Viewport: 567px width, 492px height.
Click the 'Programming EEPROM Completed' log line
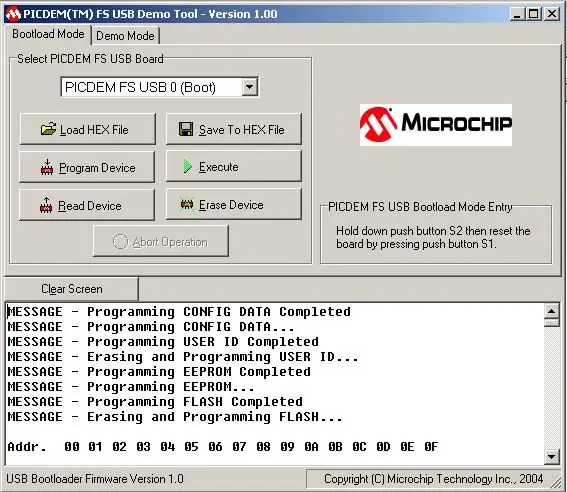click(159, 372)
